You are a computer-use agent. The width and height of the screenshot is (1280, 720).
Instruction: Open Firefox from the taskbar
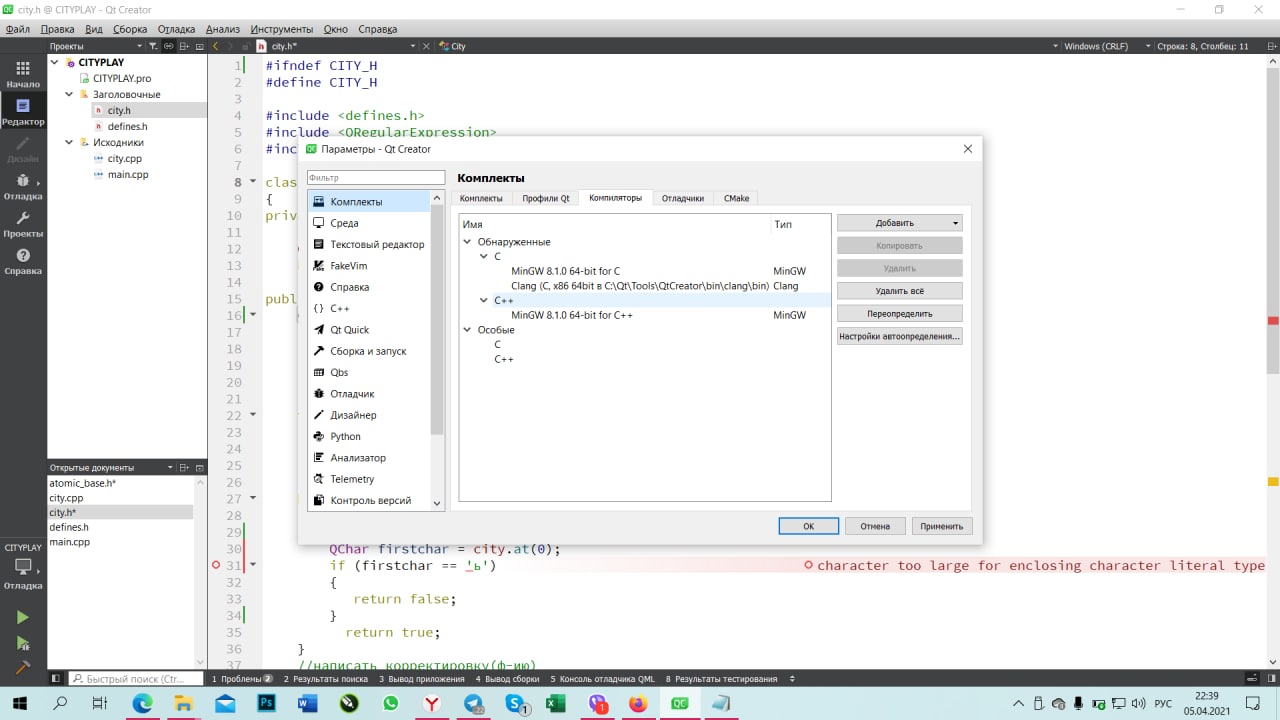pos(638,704)
